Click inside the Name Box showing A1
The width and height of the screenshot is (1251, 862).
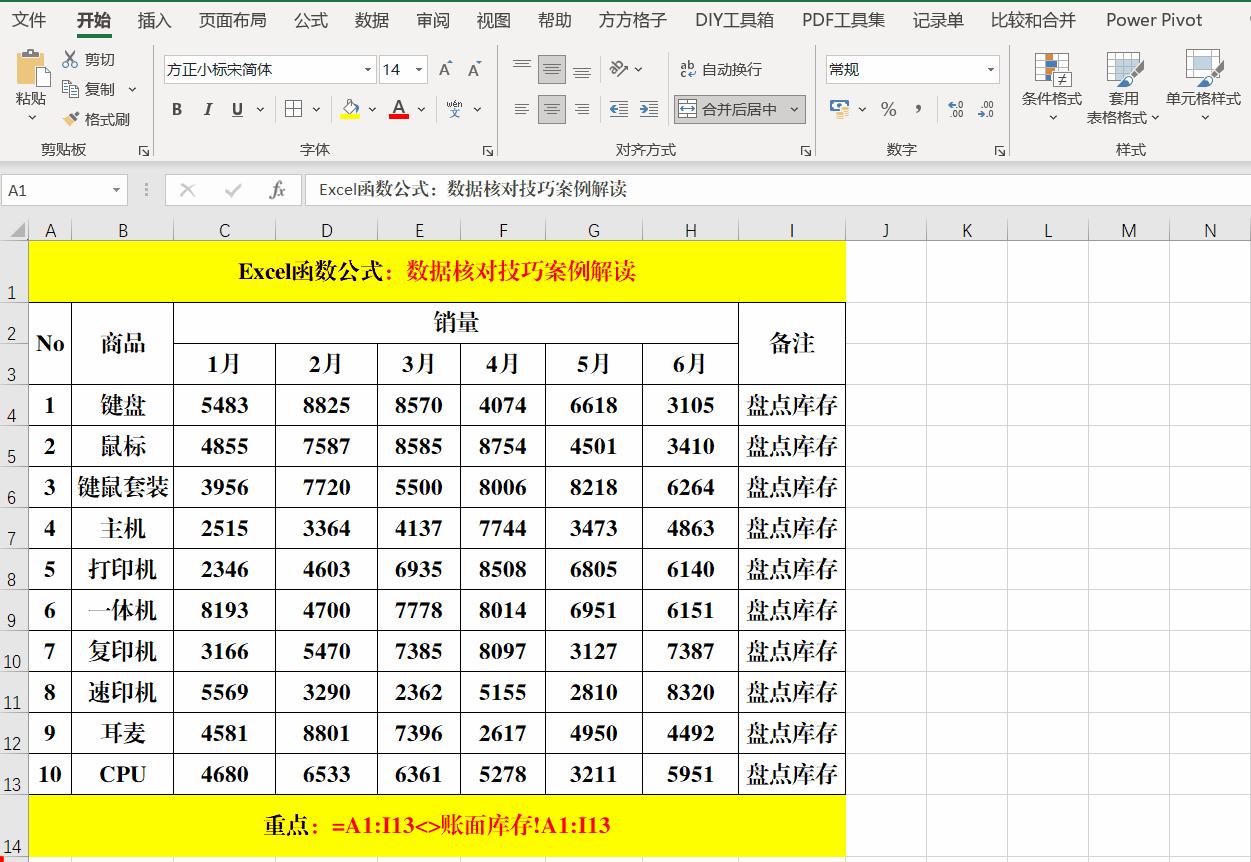point(55,190)
